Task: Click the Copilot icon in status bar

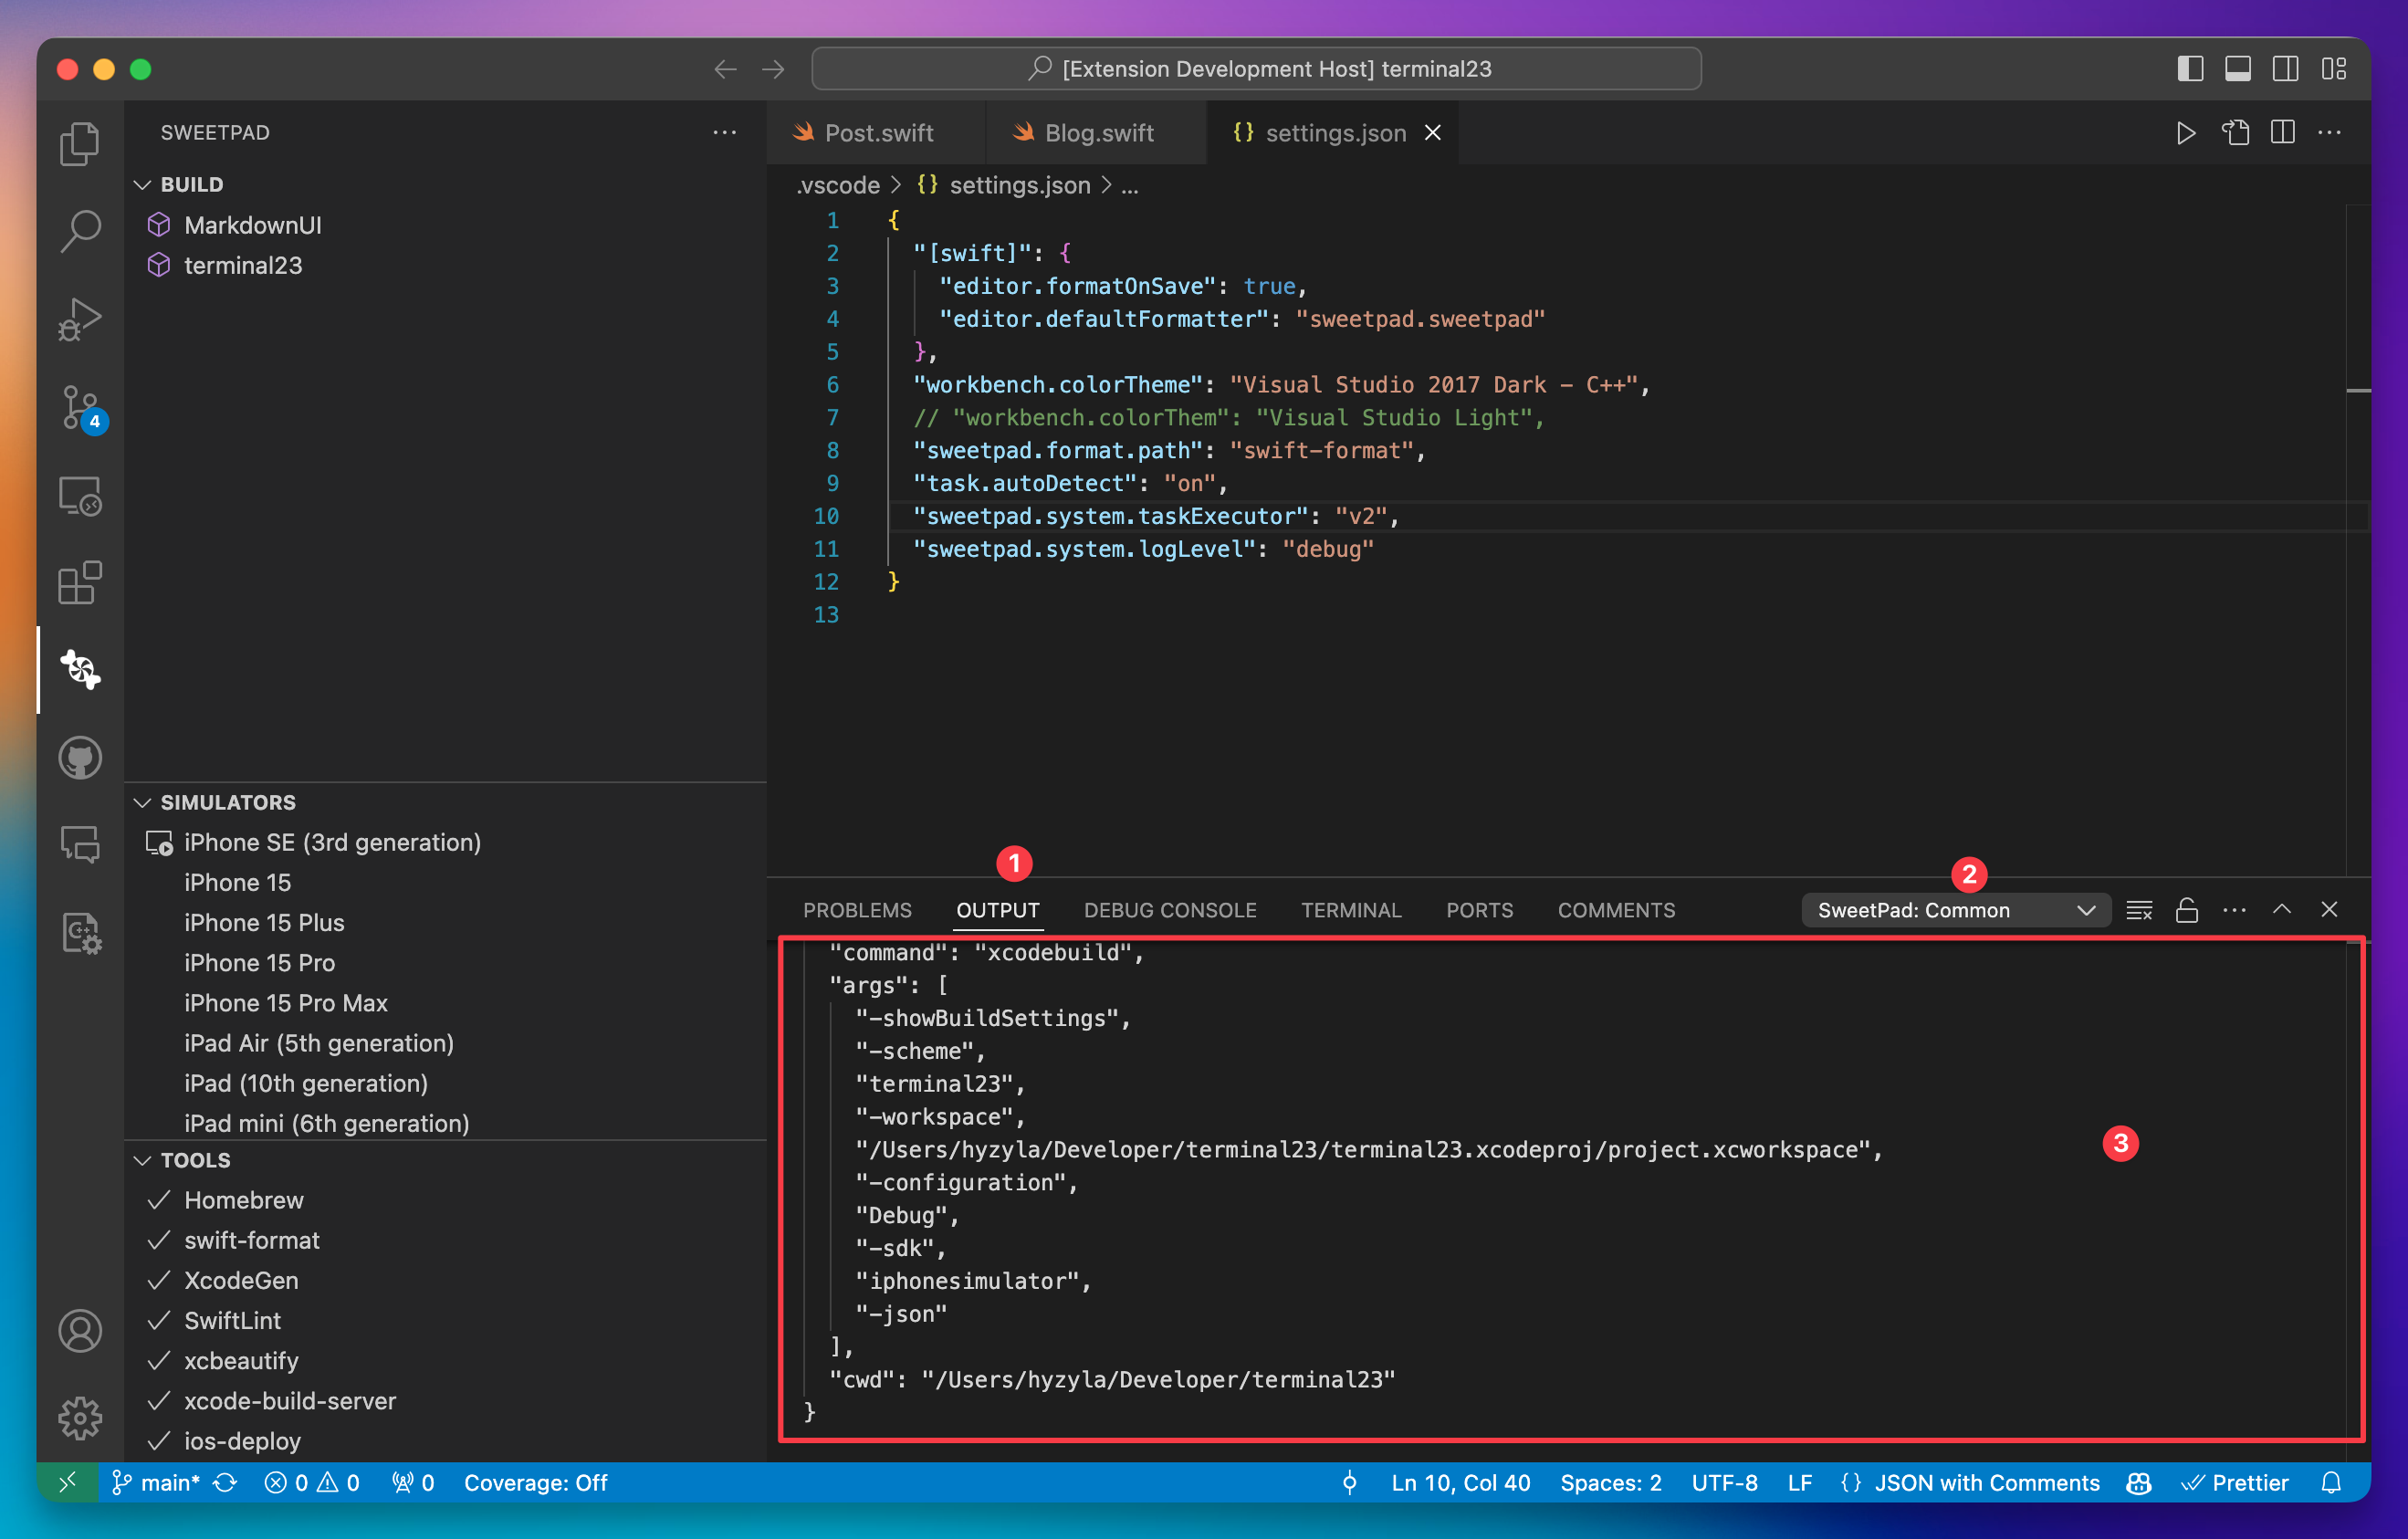Action: coord(2139,1483)
